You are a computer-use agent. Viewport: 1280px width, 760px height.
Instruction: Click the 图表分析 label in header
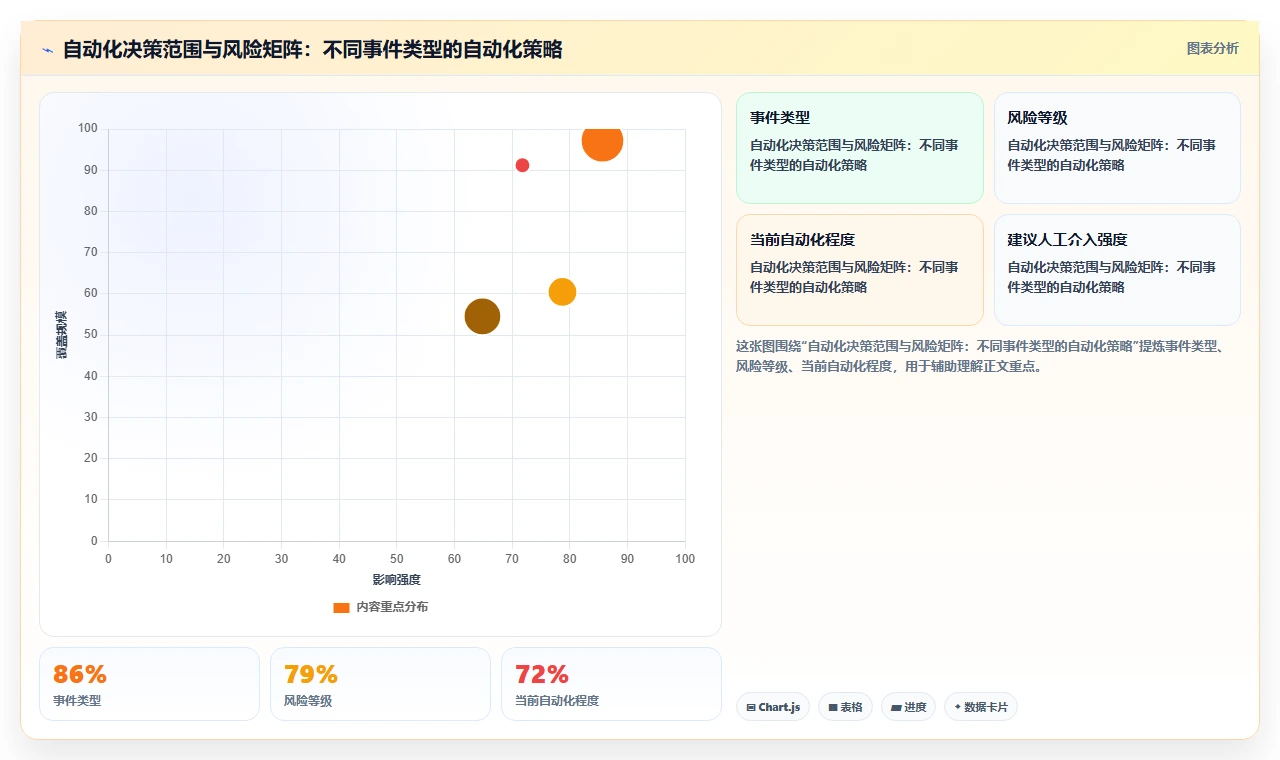(1212, 48)
